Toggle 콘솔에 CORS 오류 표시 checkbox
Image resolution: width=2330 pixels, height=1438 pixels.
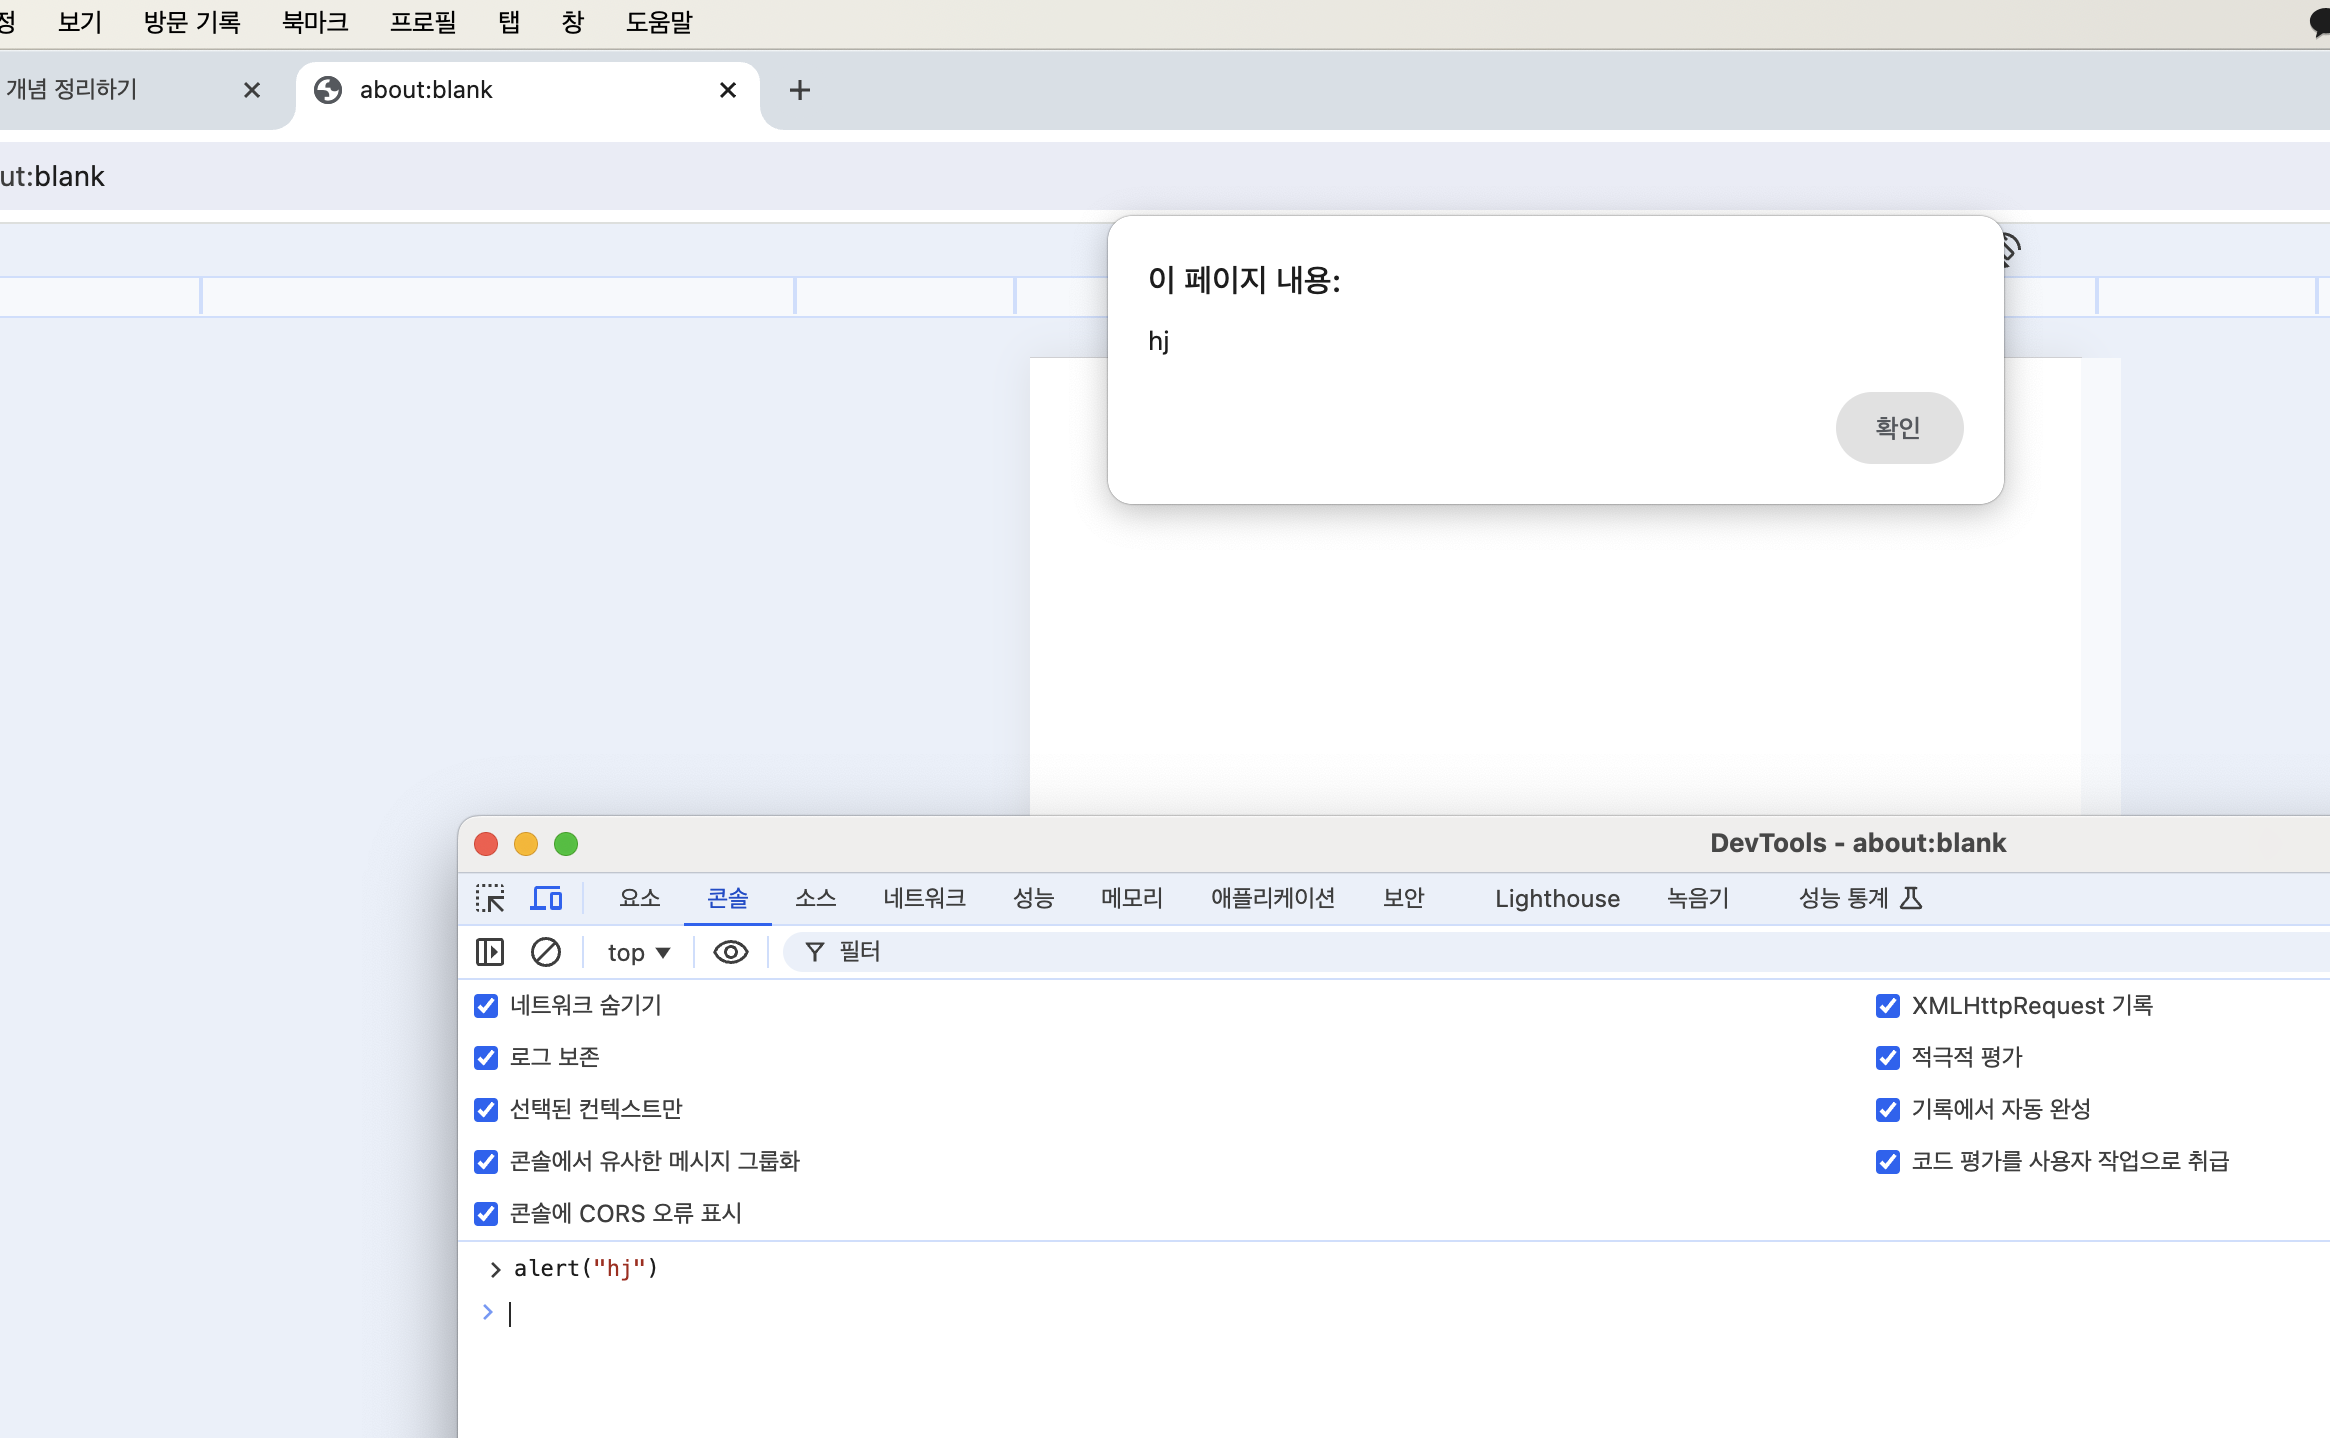click(x=486, y=1214)
